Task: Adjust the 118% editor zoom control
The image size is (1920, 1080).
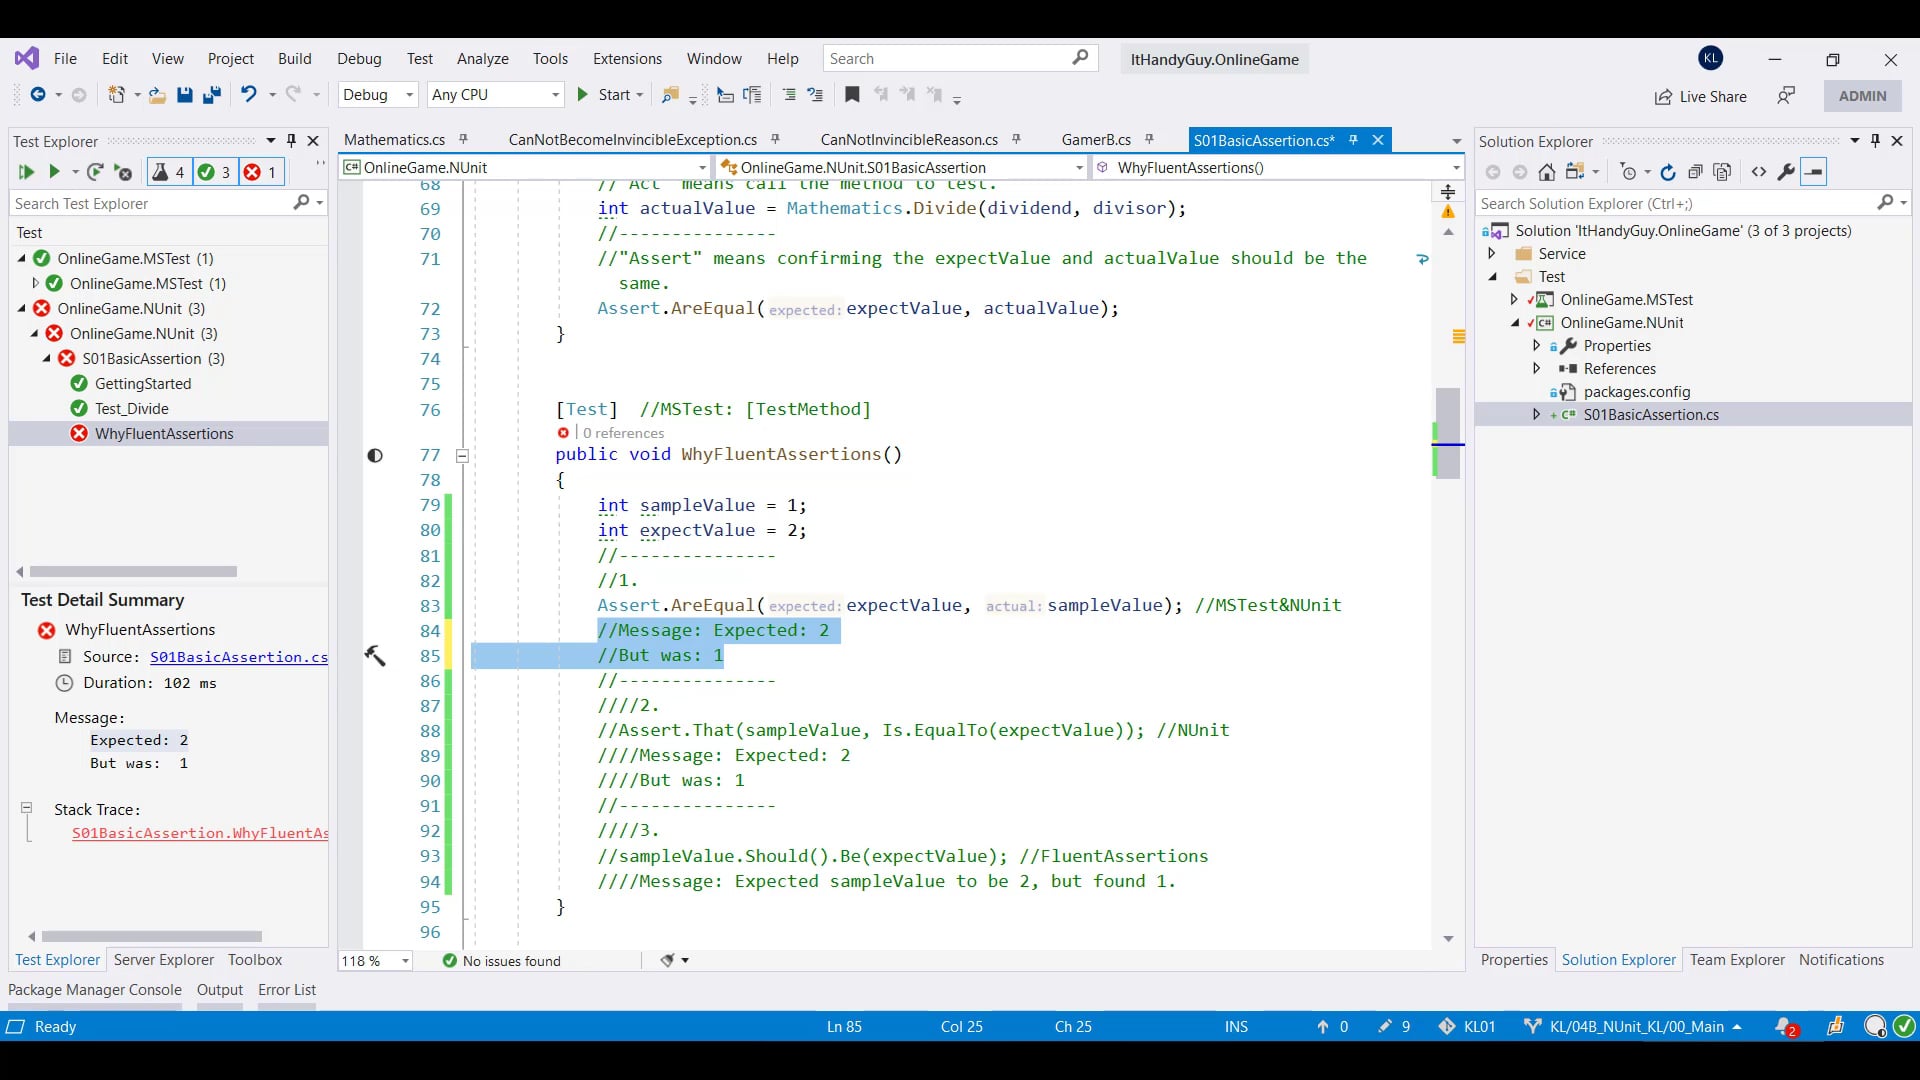Action: click(375, 960)
